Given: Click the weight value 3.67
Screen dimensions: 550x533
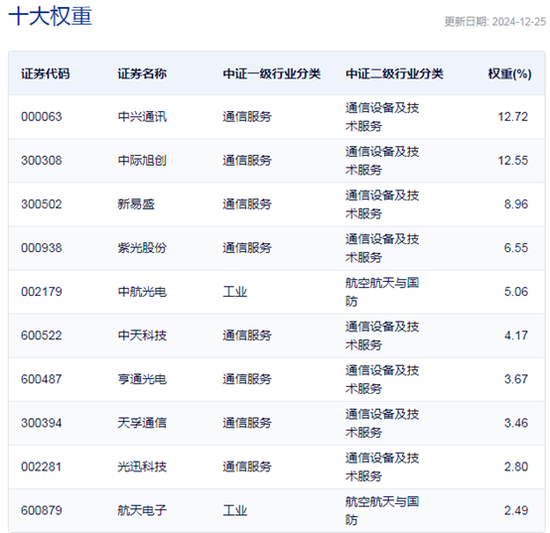Looking at the screenshot, I should coord(516,379).
